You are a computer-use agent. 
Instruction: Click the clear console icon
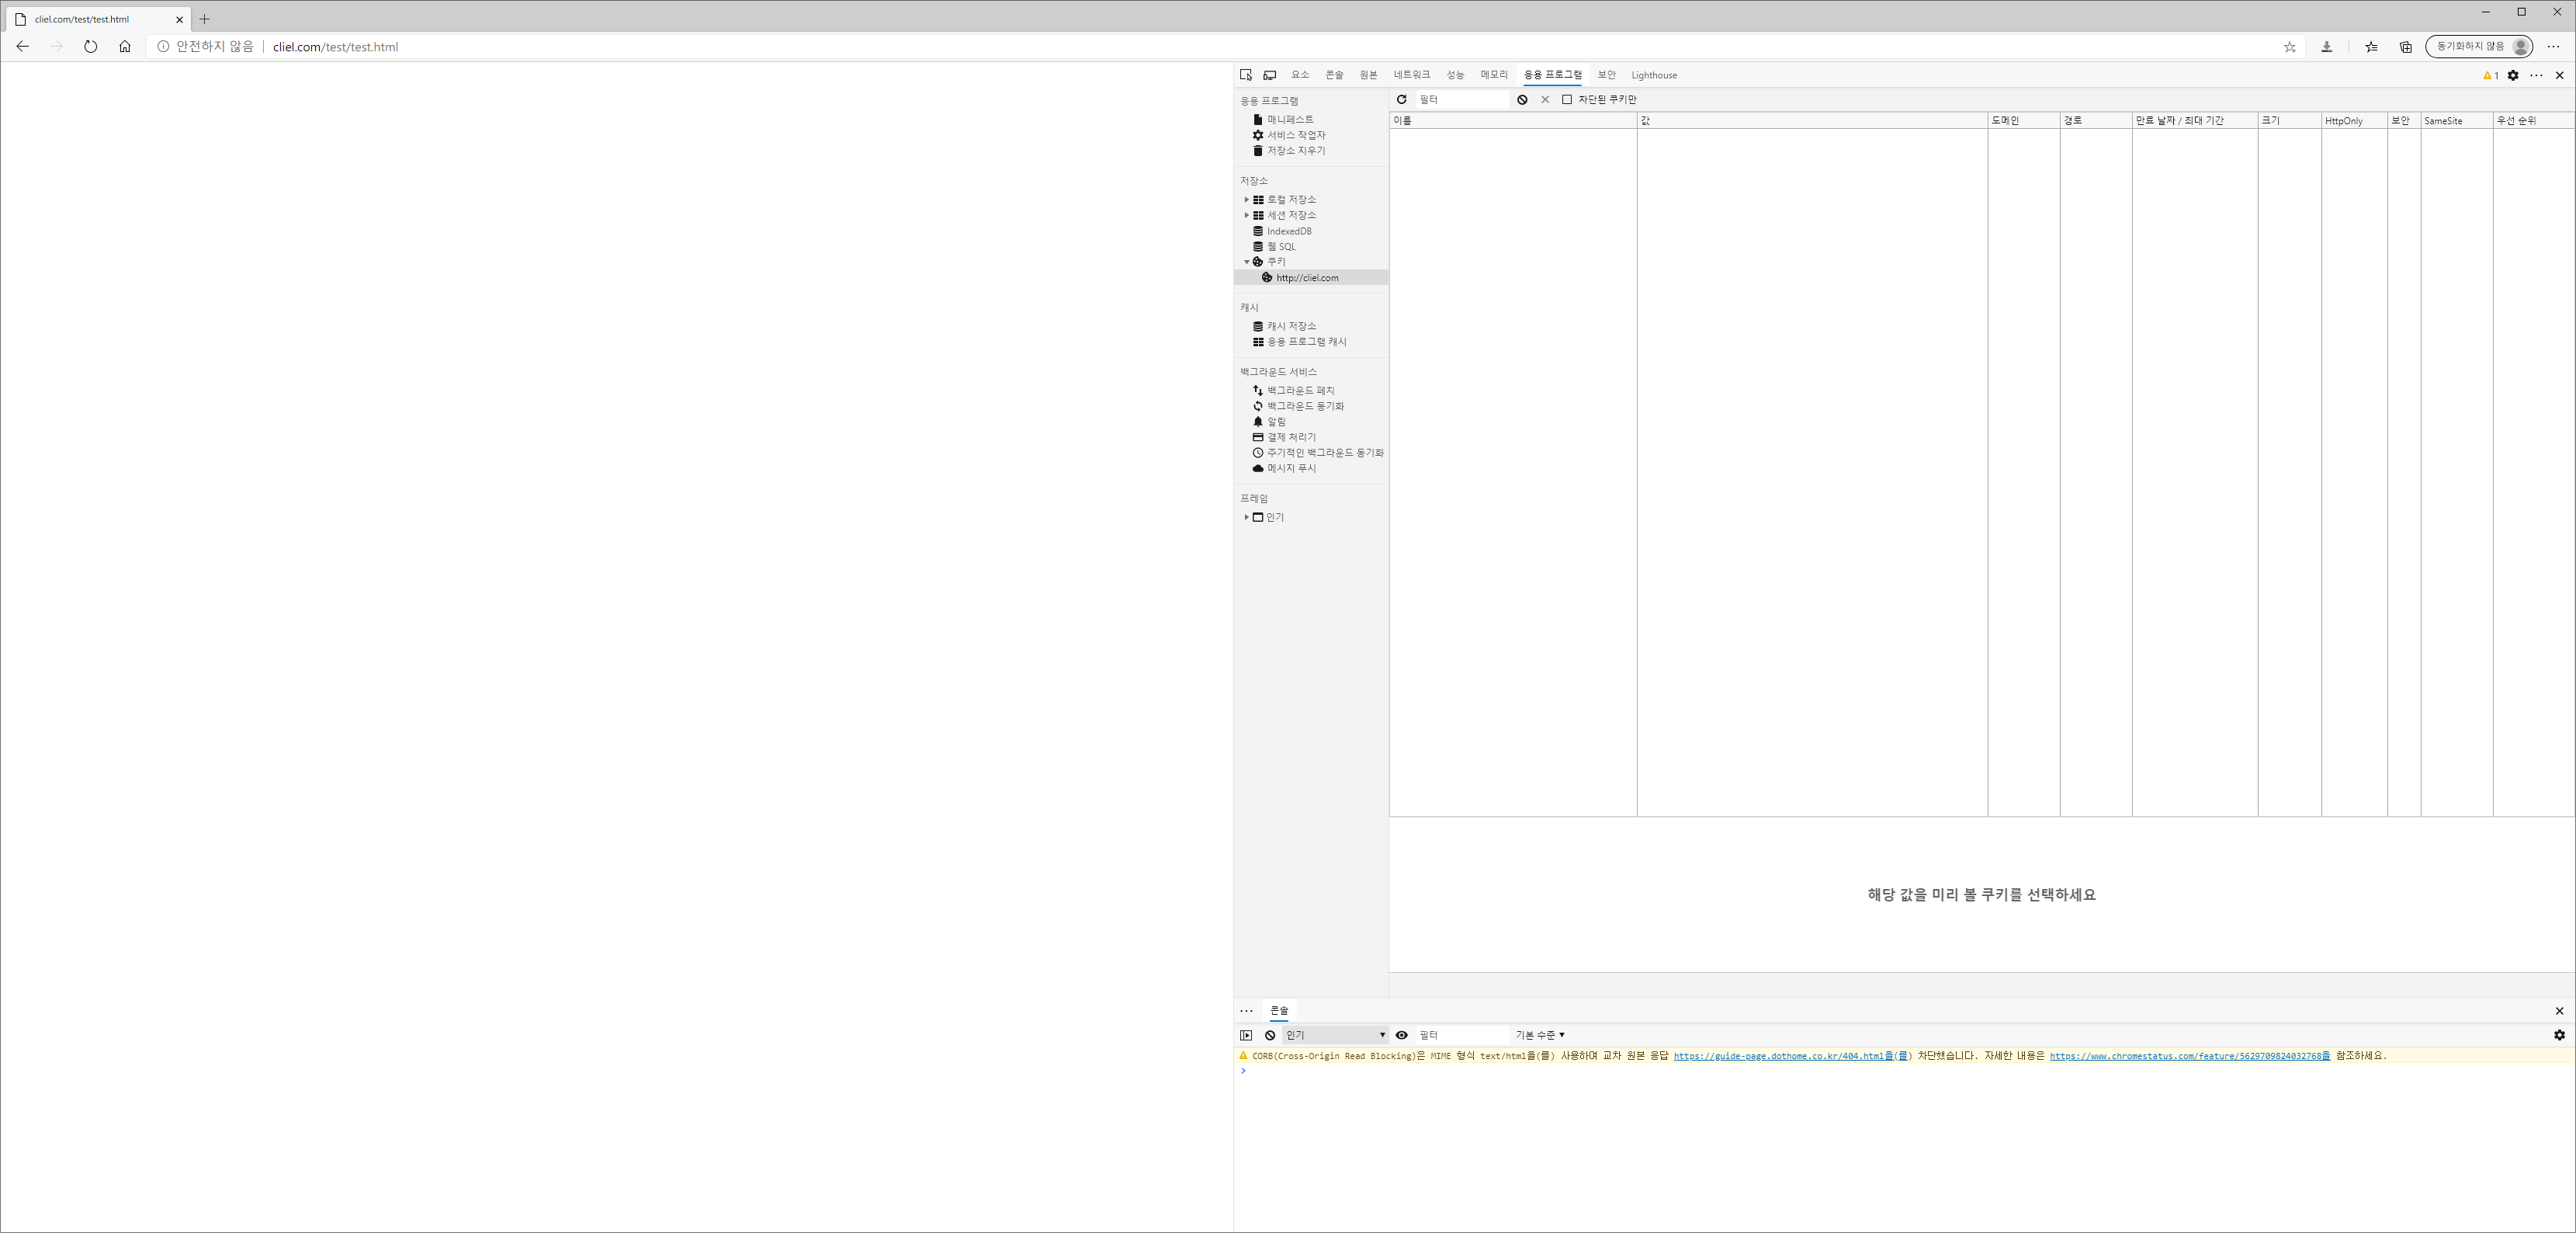pos(1270,1035)
